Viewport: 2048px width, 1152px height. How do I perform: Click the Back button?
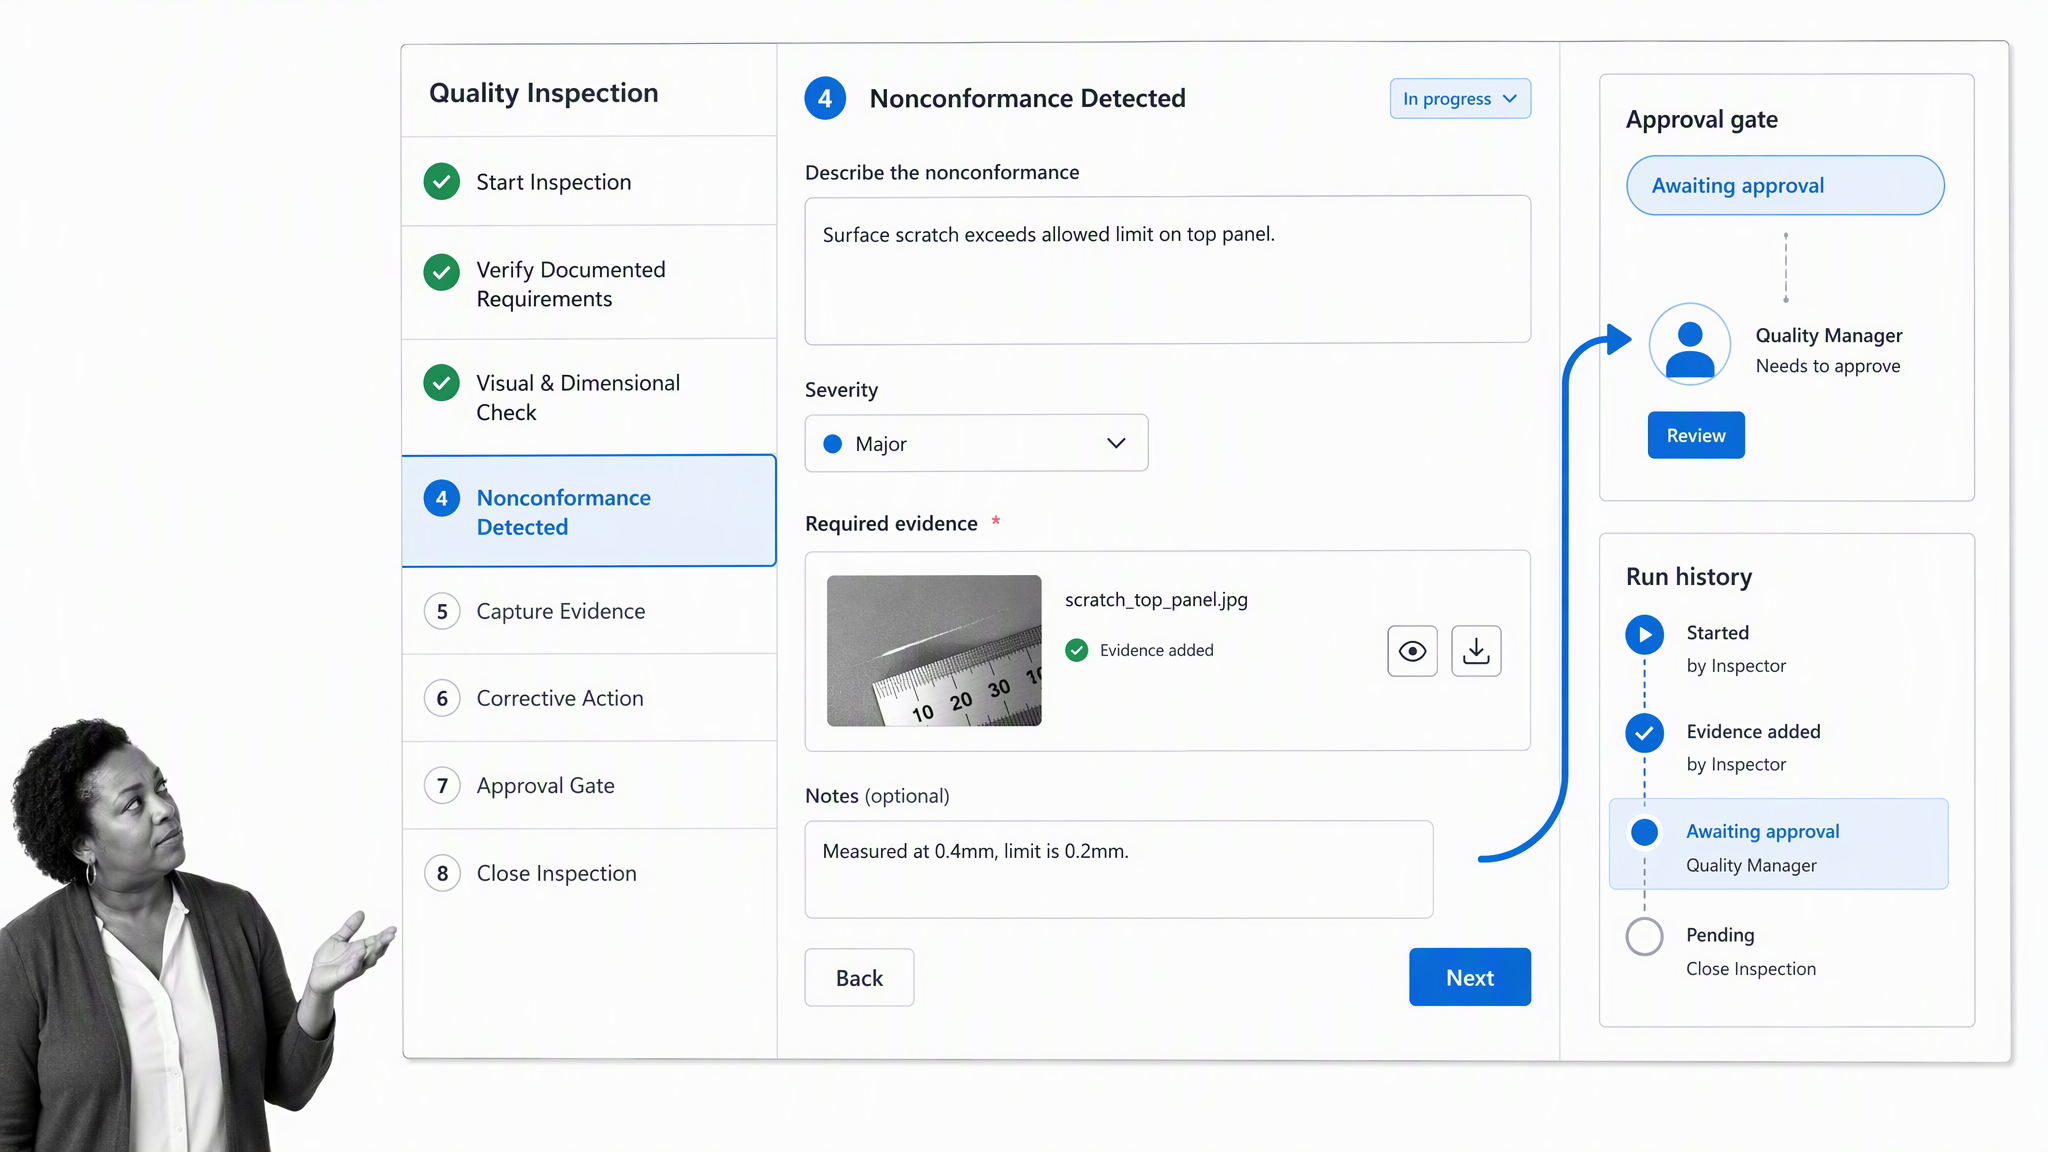point(859,977)
